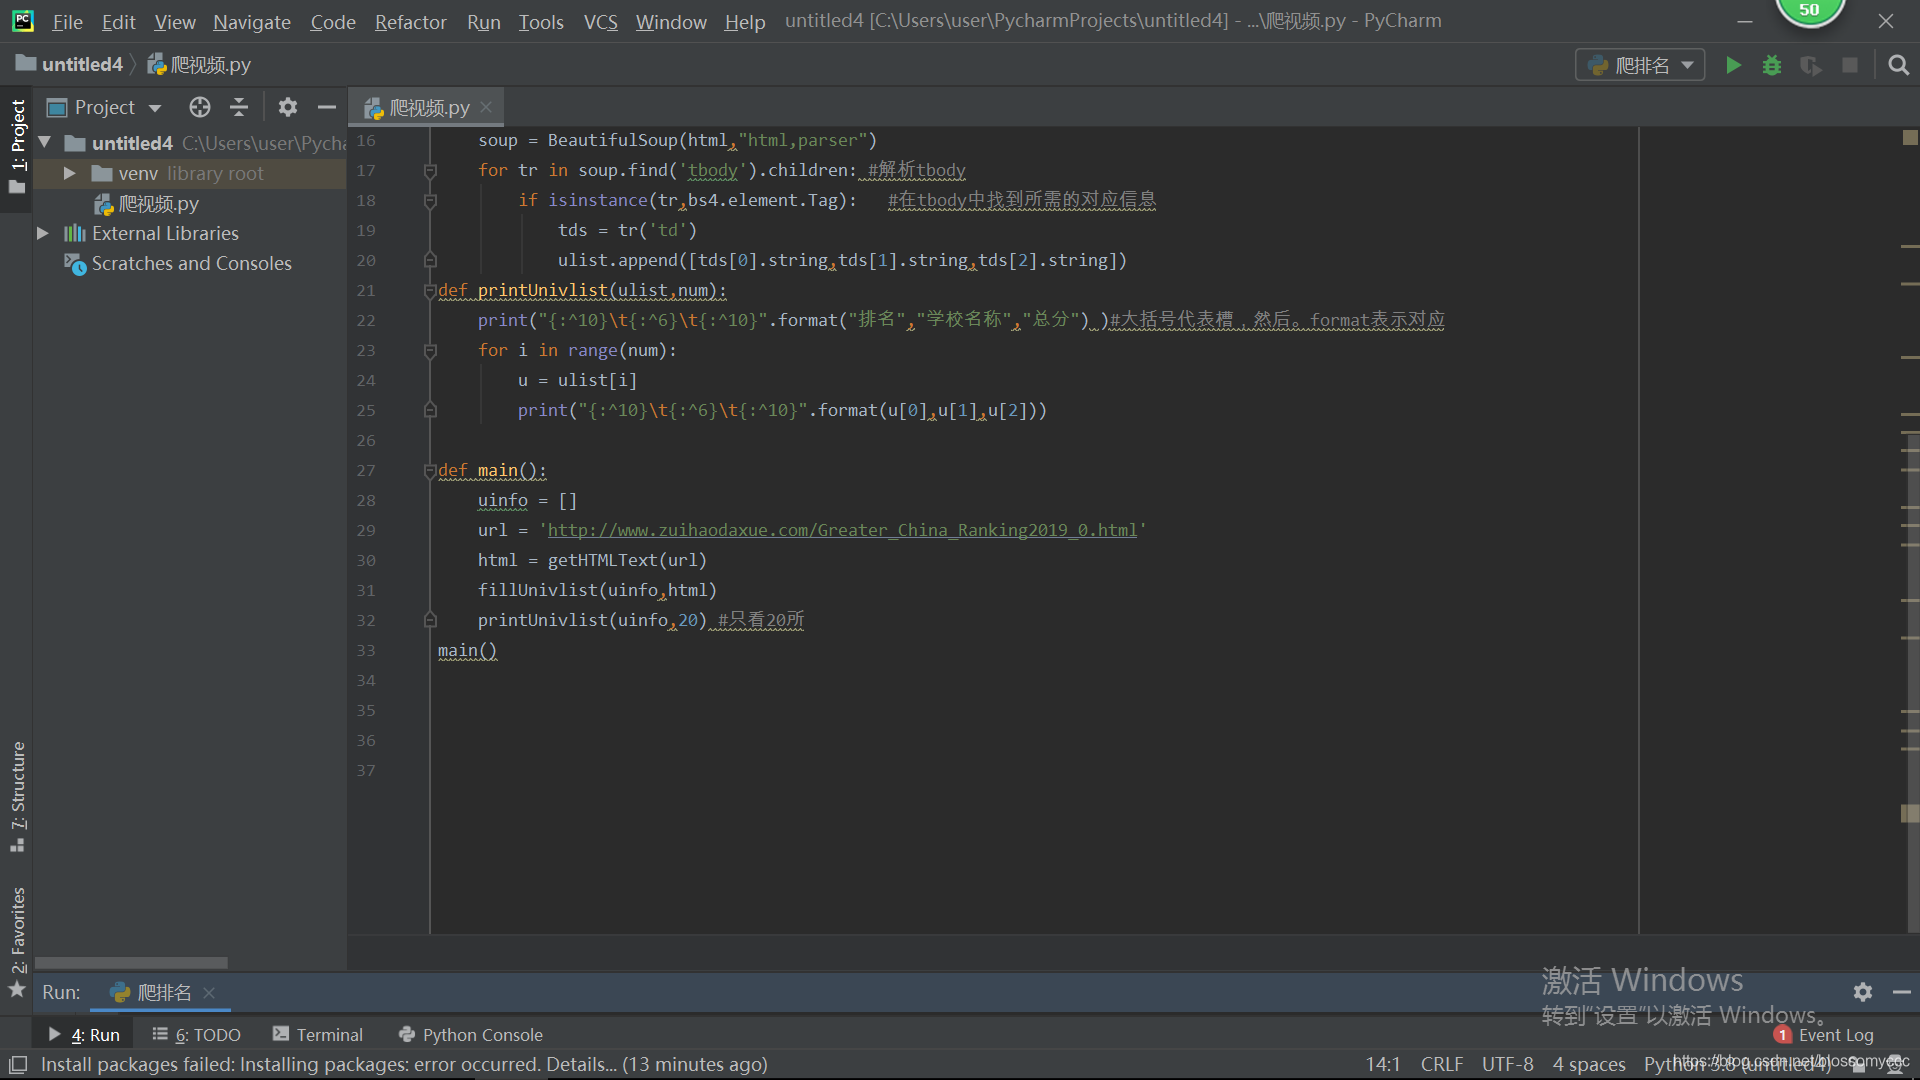Hide the Project panel with minus icon
Image resolution: width=1920 pixels, height=1080 pixels.
coord(327,107)
